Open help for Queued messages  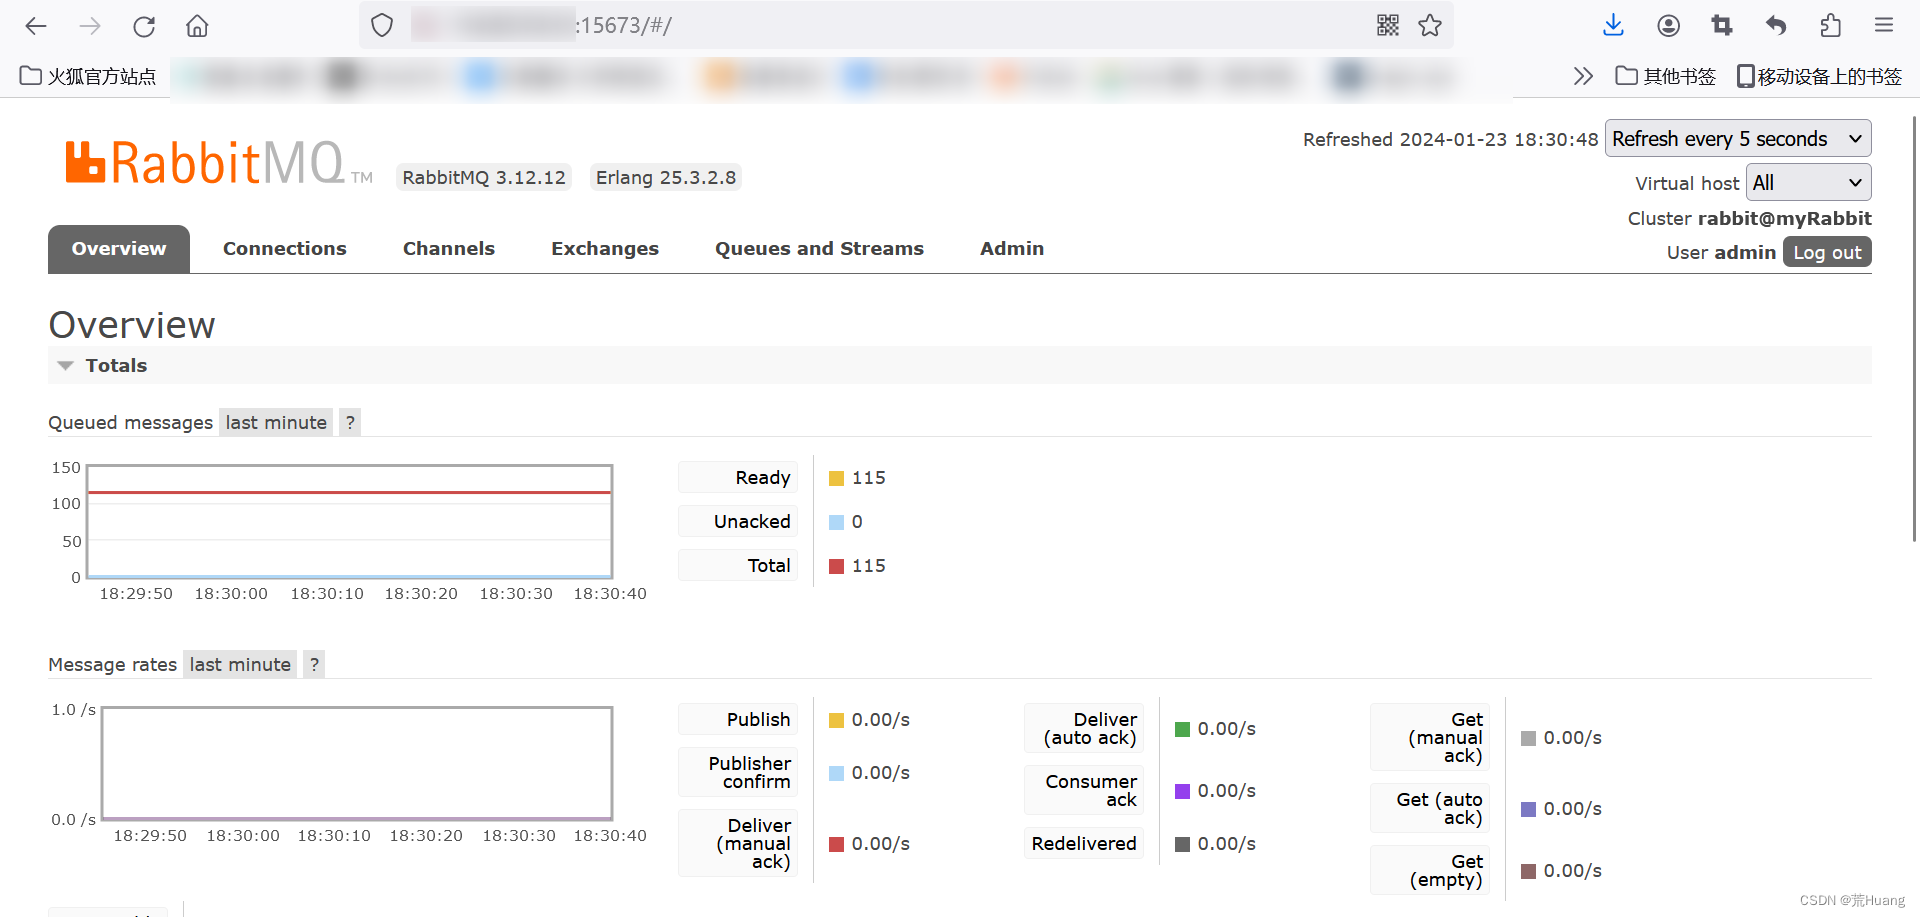pos(350,422)
